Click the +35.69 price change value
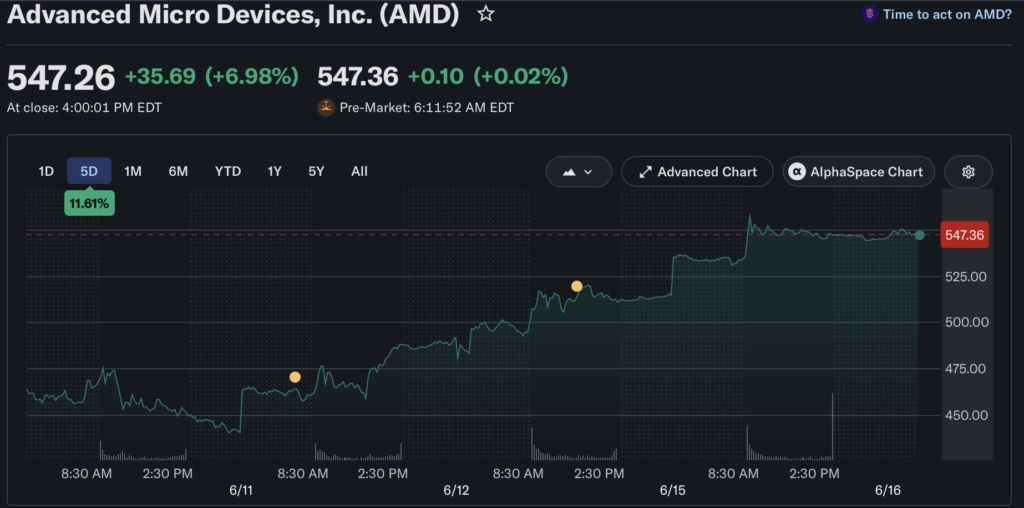Screen dimensions: 1024x508 pos(160,77)
